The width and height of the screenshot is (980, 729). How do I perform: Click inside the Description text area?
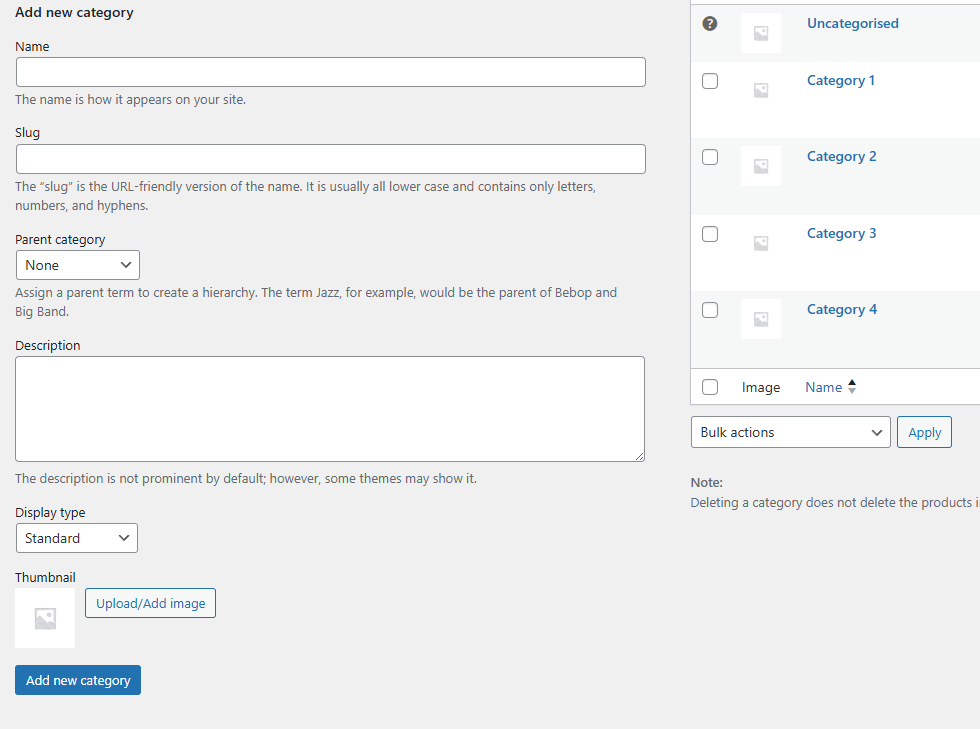click(x=330, y=409)
